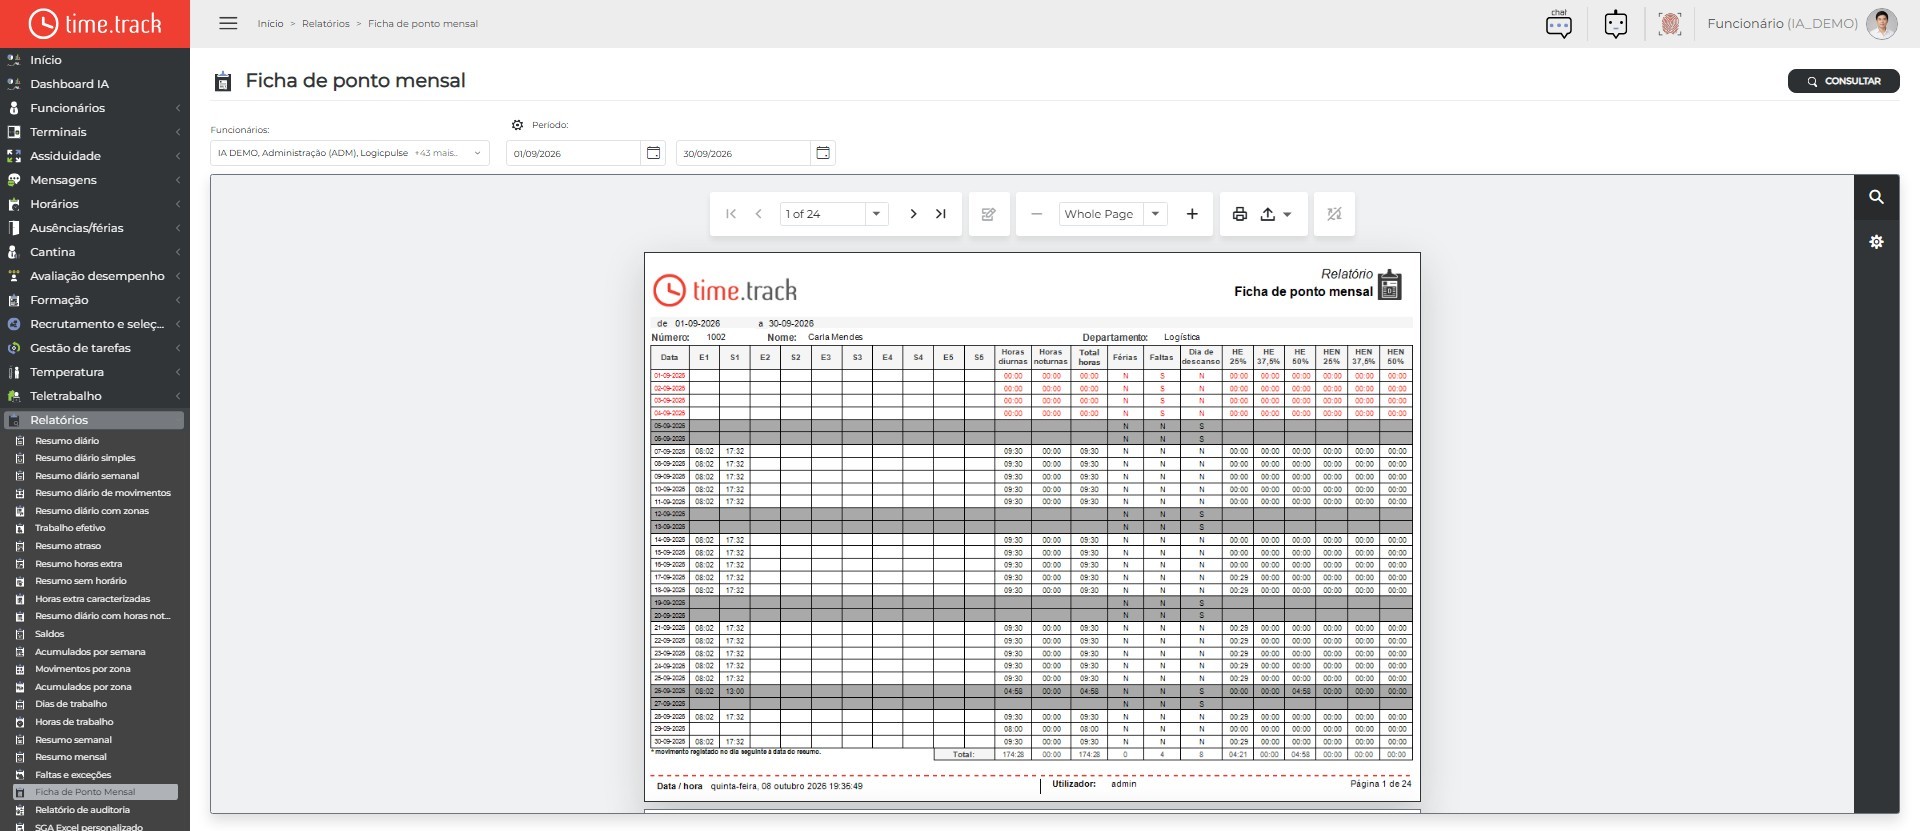Screen dimensions: 1920x831
Task: Click the fingerprint icon in header
Action: (1669, 24)
